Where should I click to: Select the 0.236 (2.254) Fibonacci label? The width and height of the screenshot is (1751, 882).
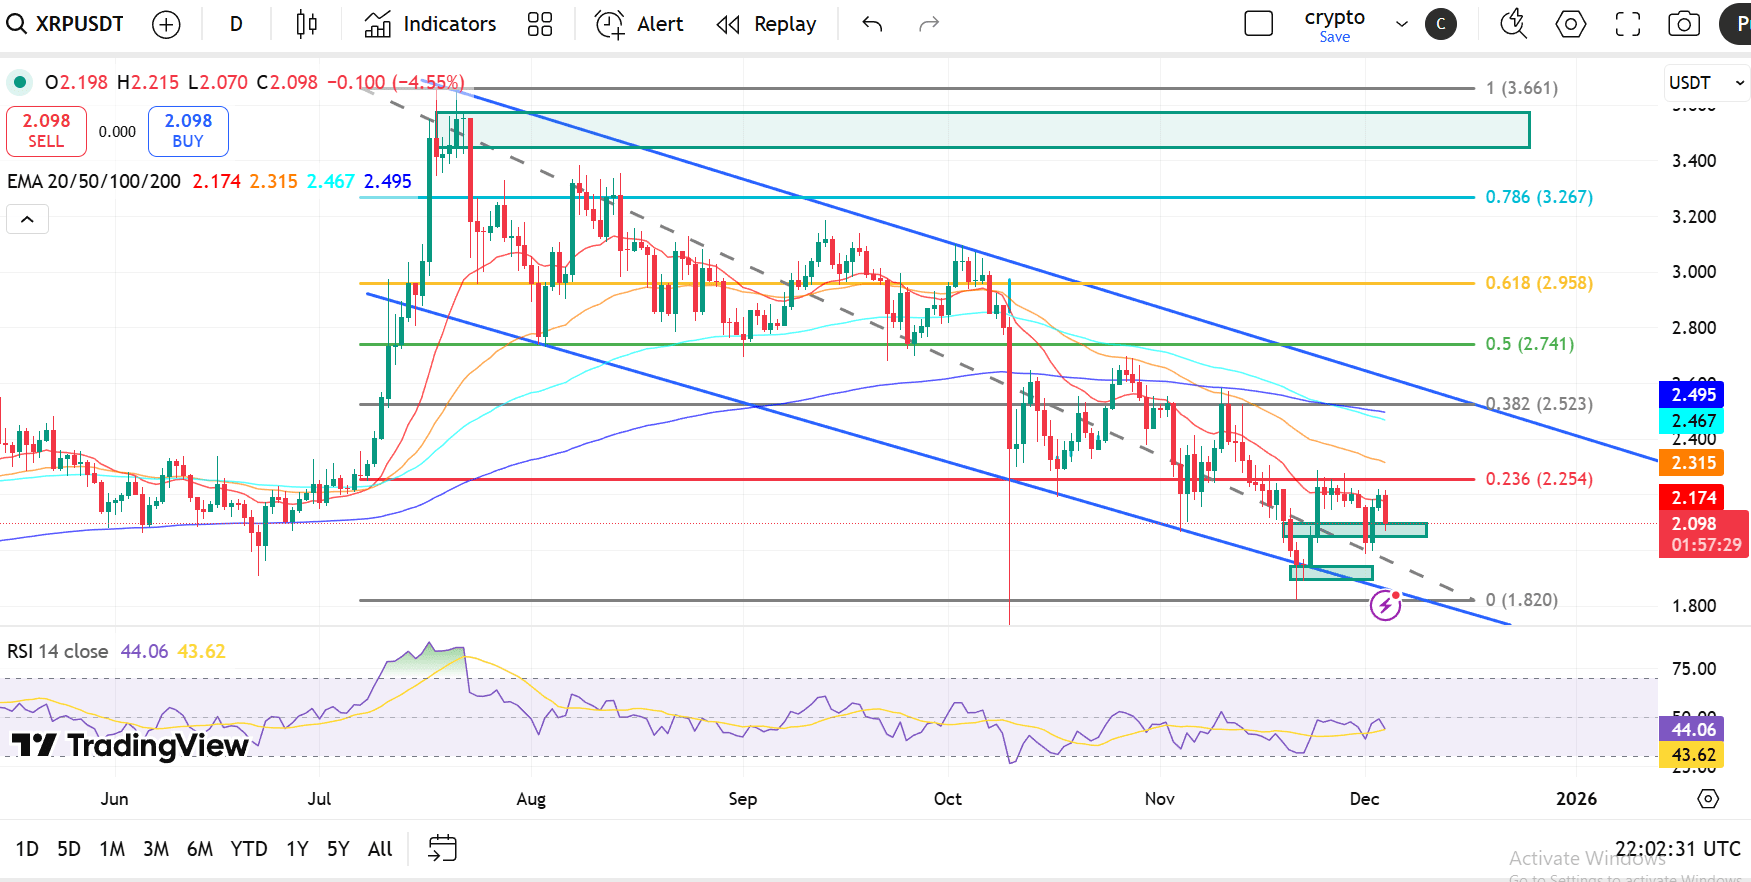pyautogui.click(x=1539, y=479)
